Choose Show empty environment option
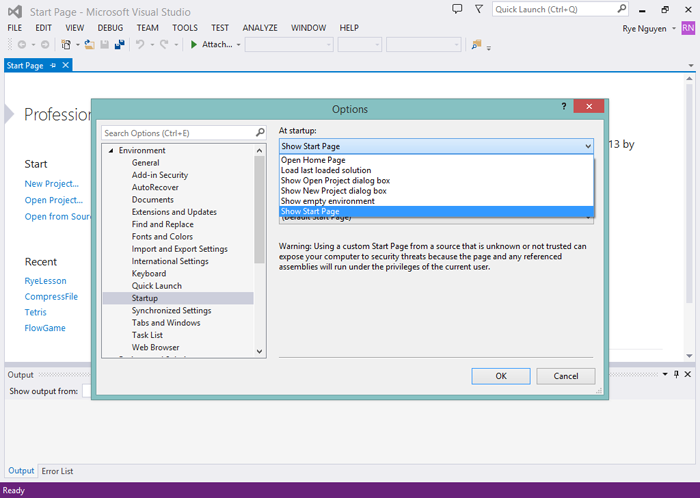Image resolution: width=700 pixels, height=498 pixels. pos(436,201)
